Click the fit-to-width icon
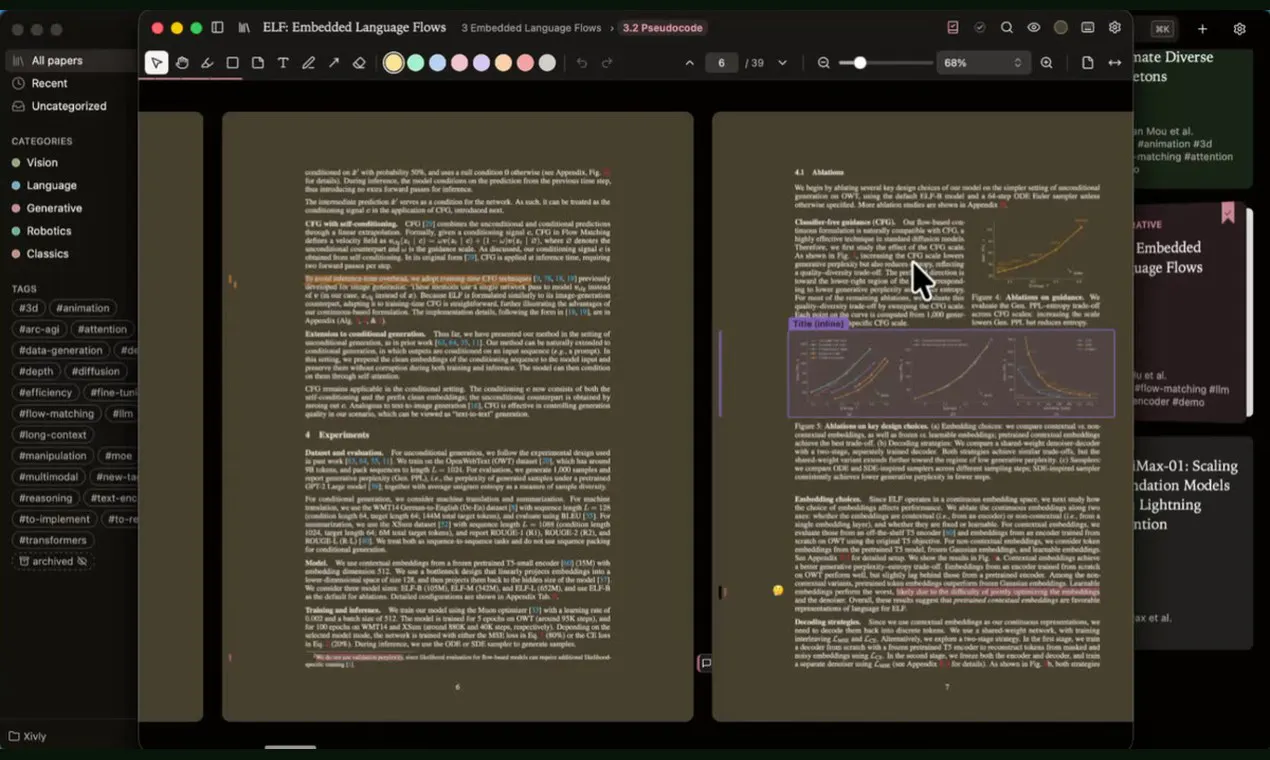 click(x=1114, y=63)
